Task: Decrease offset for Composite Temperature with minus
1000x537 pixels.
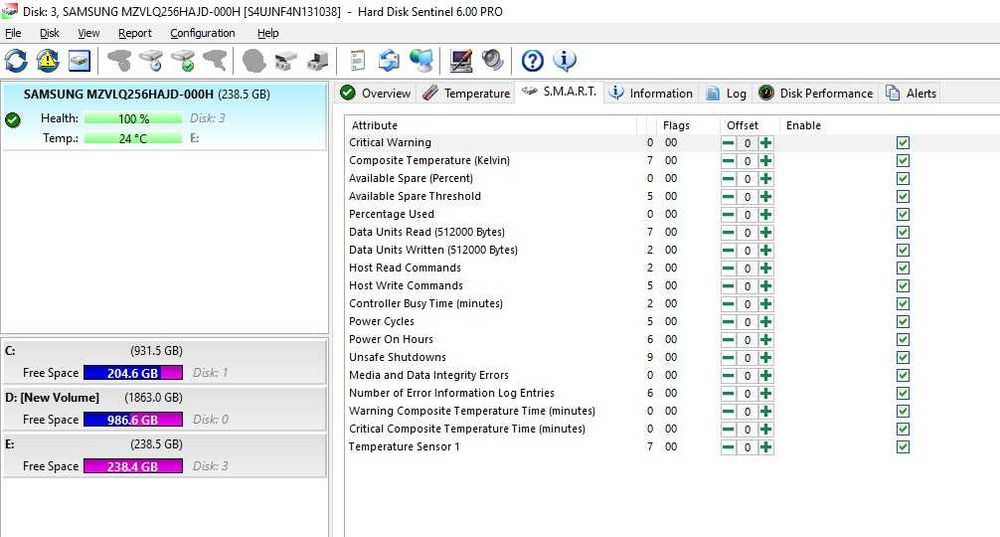Action: pos(728,161)
